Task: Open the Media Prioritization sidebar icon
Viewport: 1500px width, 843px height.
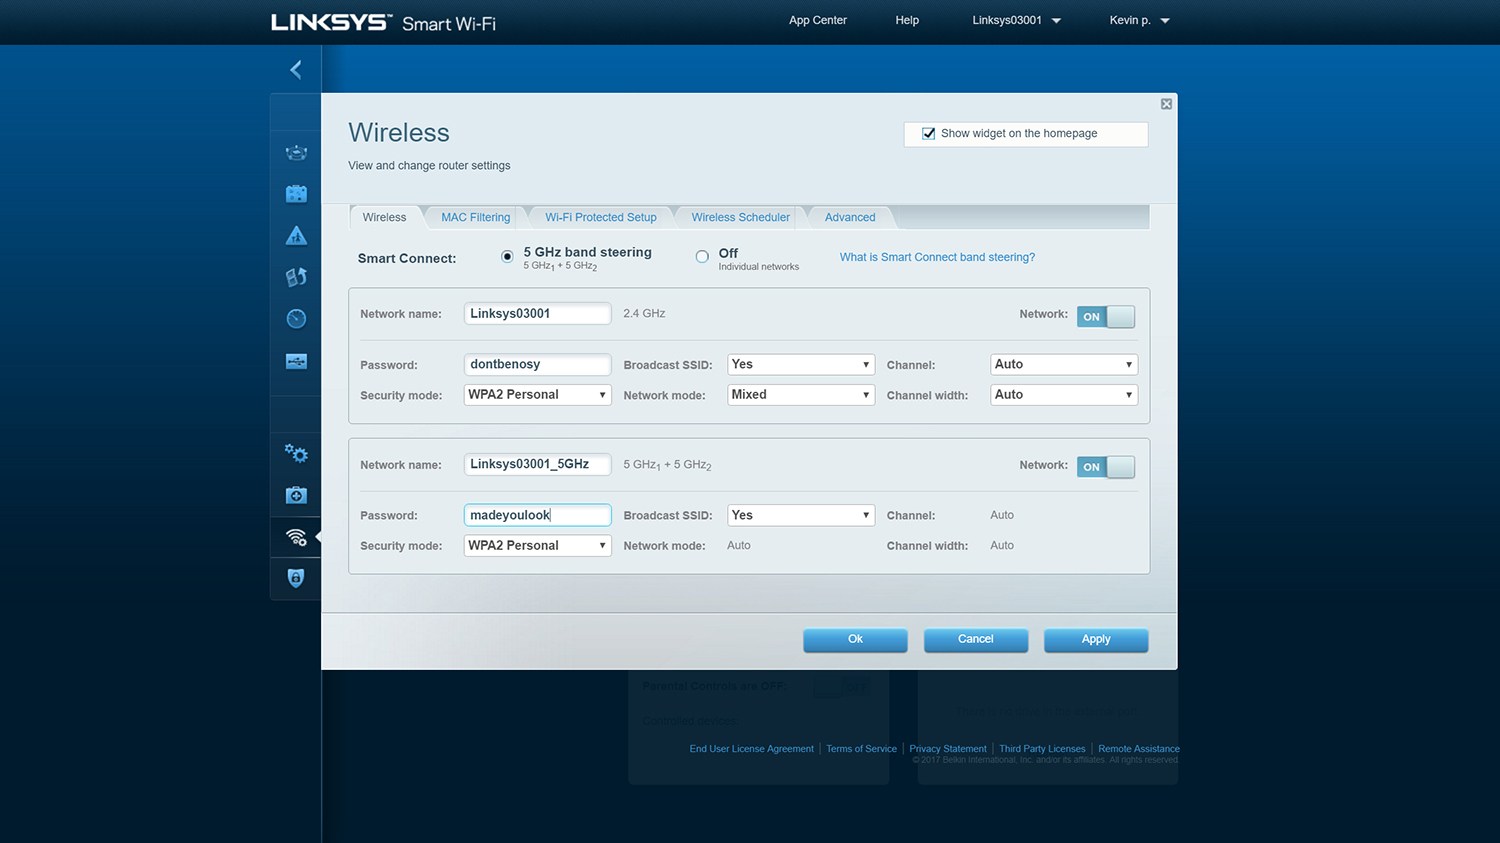Action: (296, 277)
